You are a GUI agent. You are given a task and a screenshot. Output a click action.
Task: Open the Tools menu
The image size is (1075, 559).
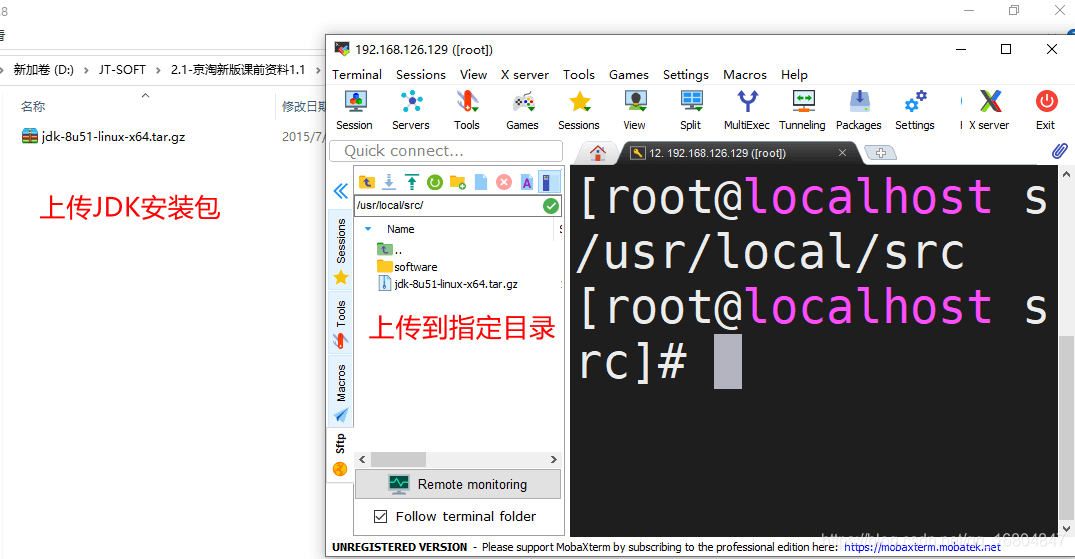pyautogui.click(x=579, y=75)
